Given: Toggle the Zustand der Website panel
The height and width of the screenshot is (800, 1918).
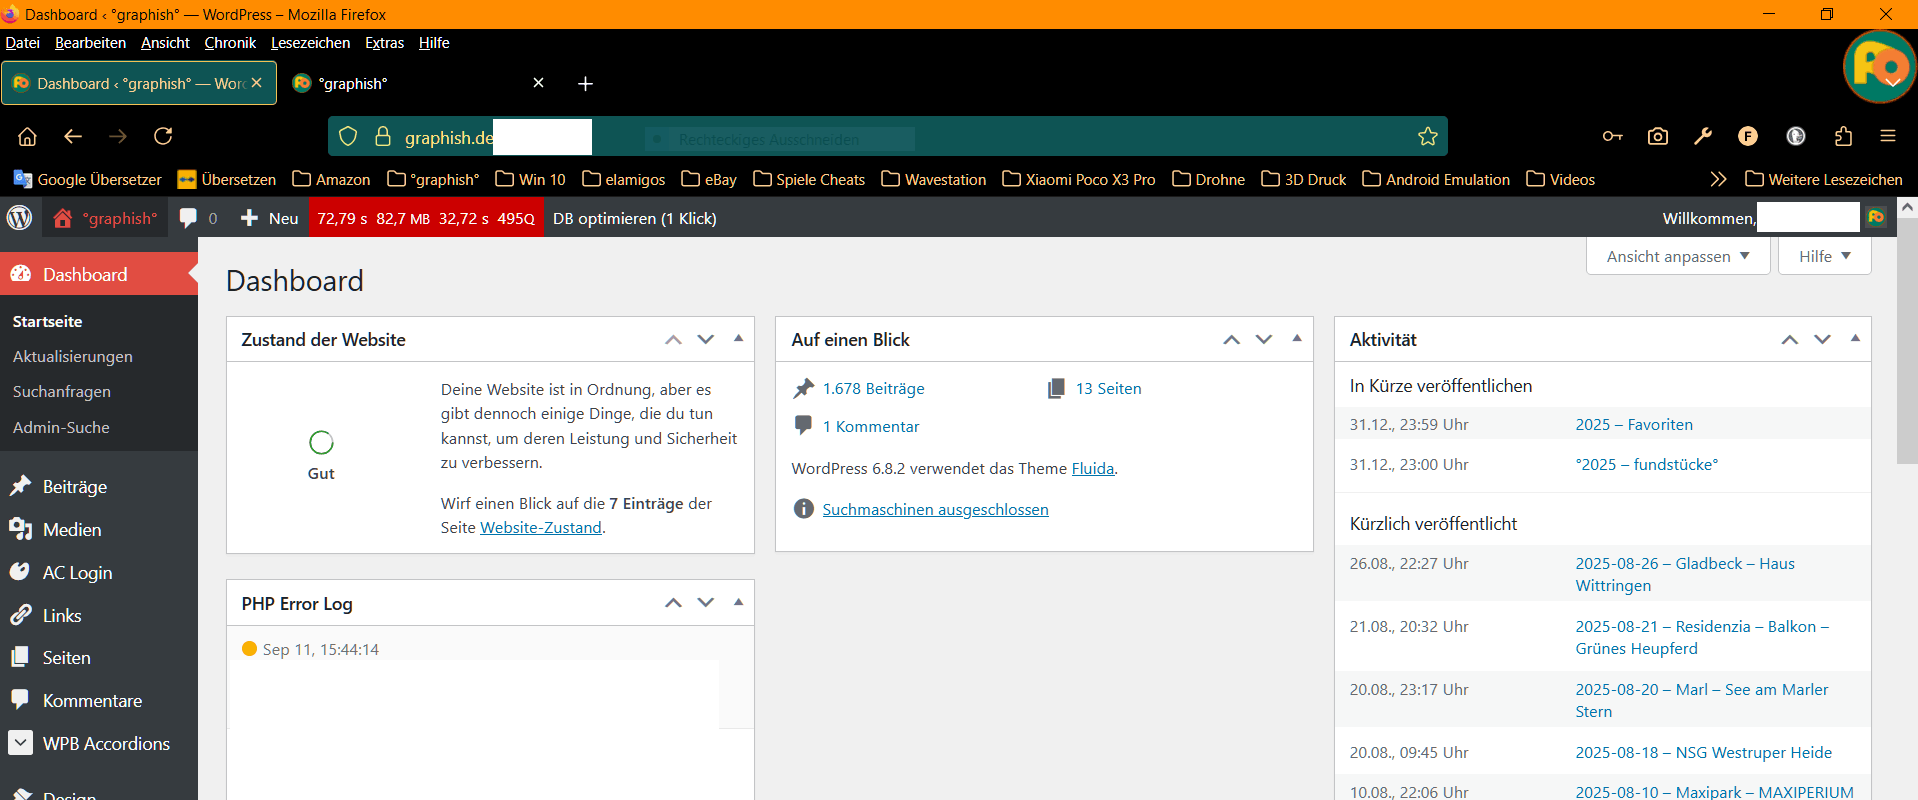Looking at the screenshot, I should (x=738, y=339).
